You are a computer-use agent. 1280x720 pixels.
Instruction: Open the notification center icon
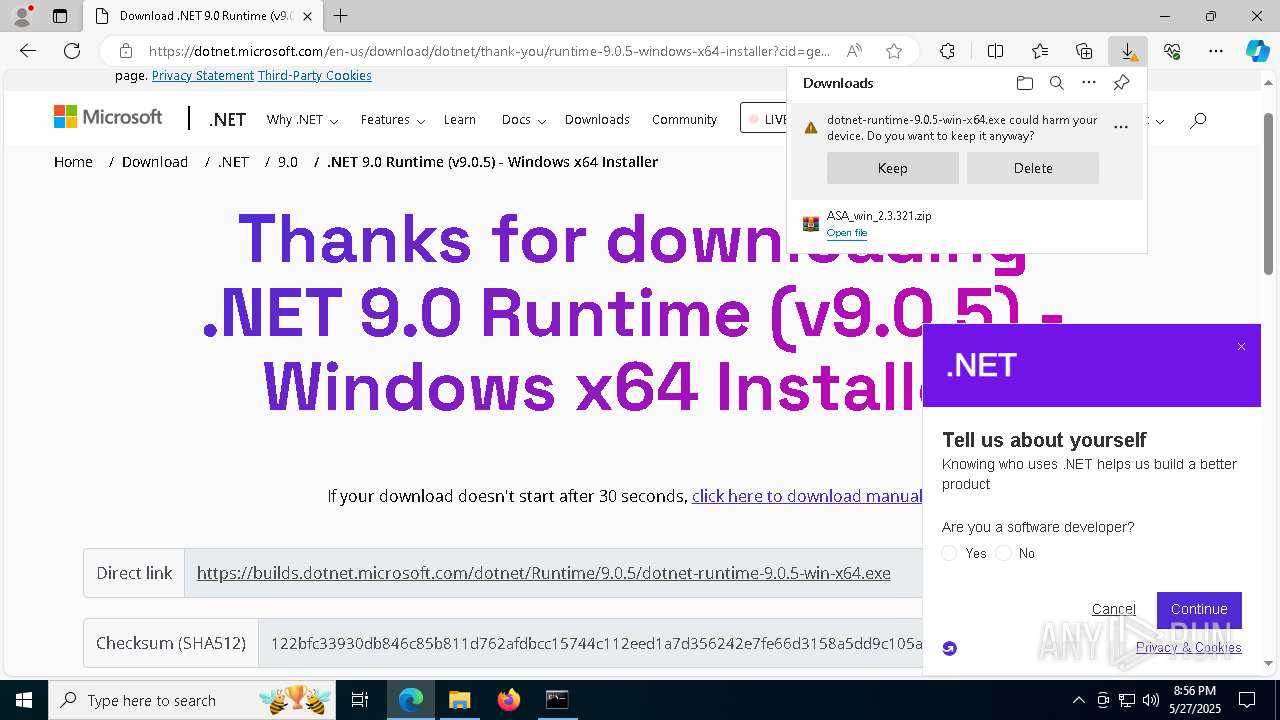tap(1247, 700)
